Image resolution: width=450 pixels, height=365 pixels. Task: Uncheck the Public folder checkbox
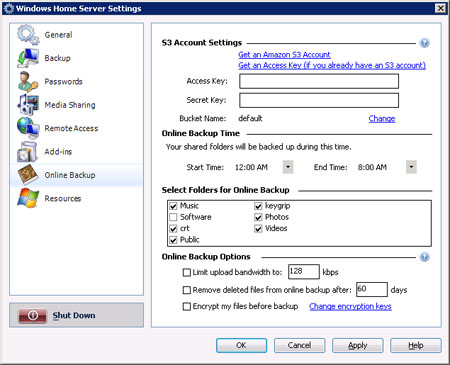[x=173, y=240]
